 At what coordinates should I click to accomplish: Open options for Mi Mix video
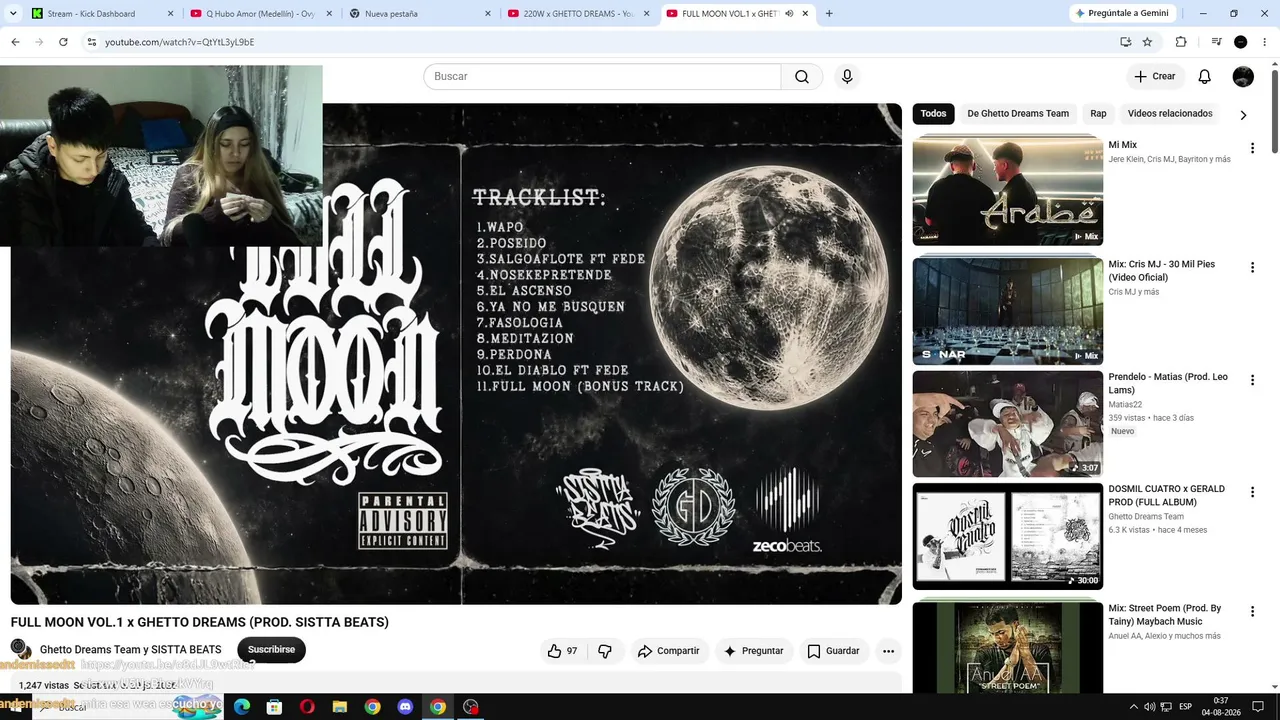pos(1251,148)
